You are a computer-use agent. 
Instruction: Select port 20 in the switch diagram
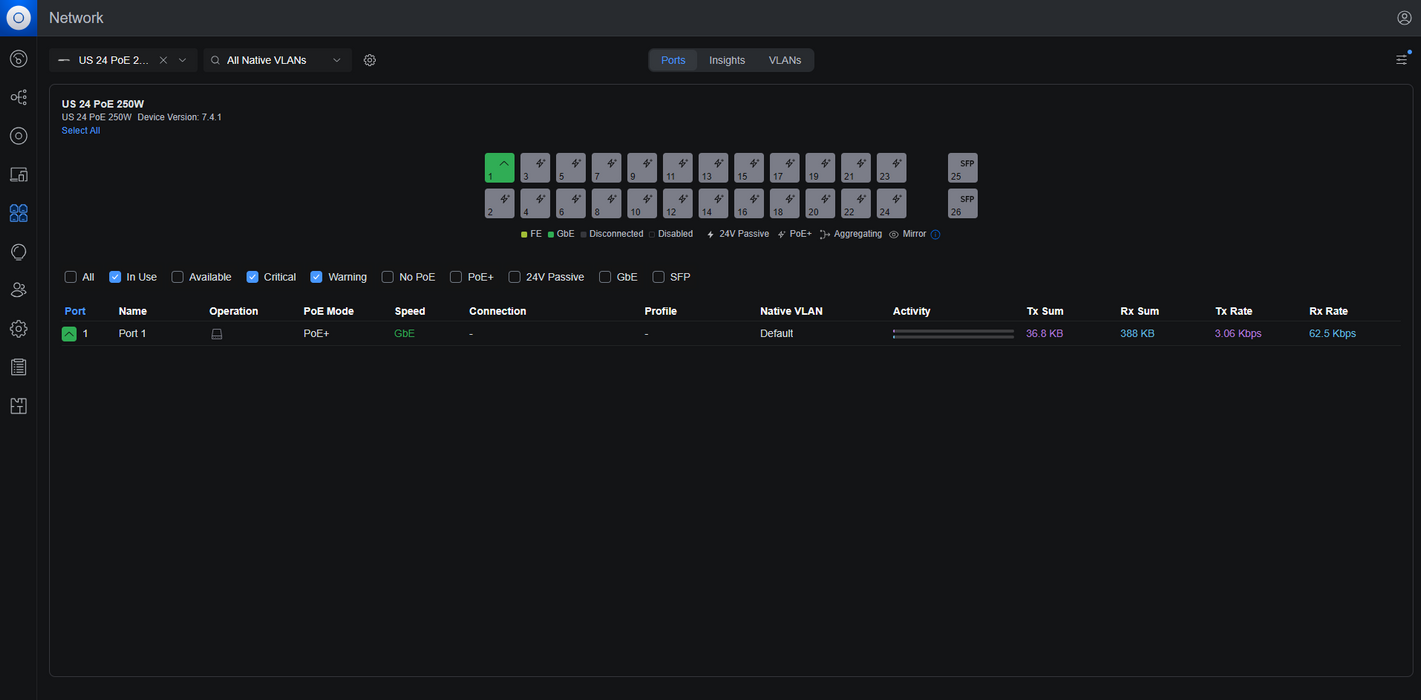[820, 204]
